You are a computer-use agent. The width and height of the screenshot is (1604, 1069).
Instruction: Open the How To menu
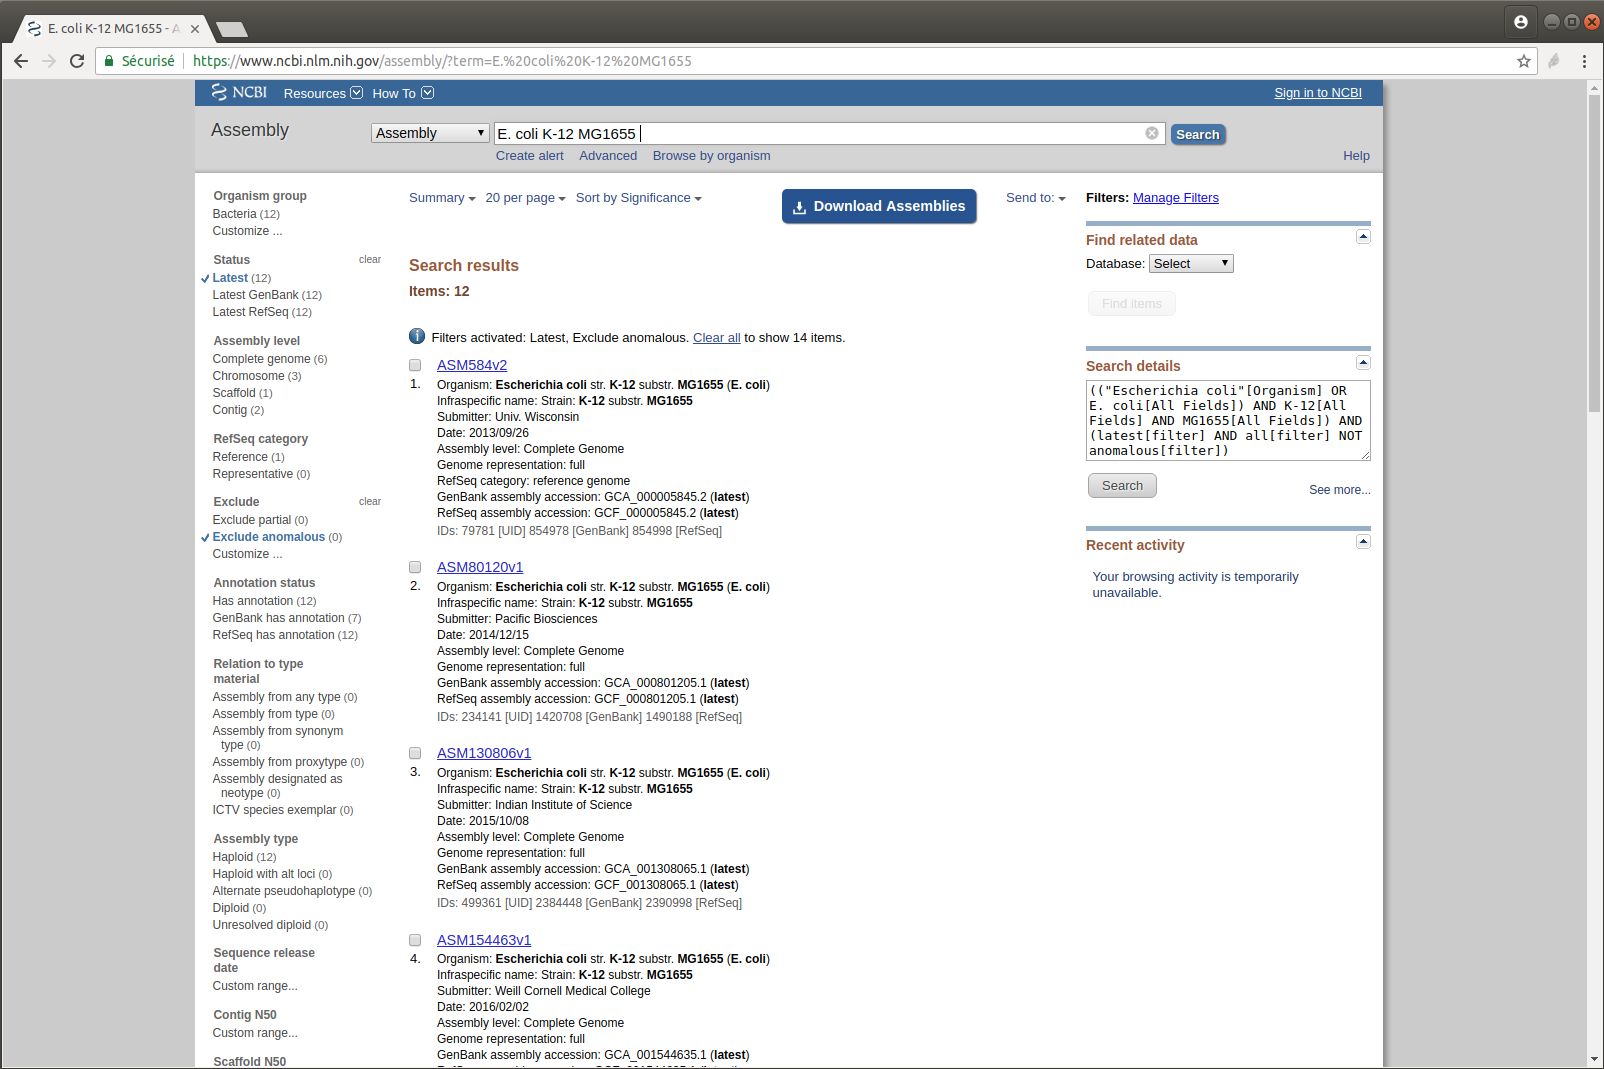(403, 93)
